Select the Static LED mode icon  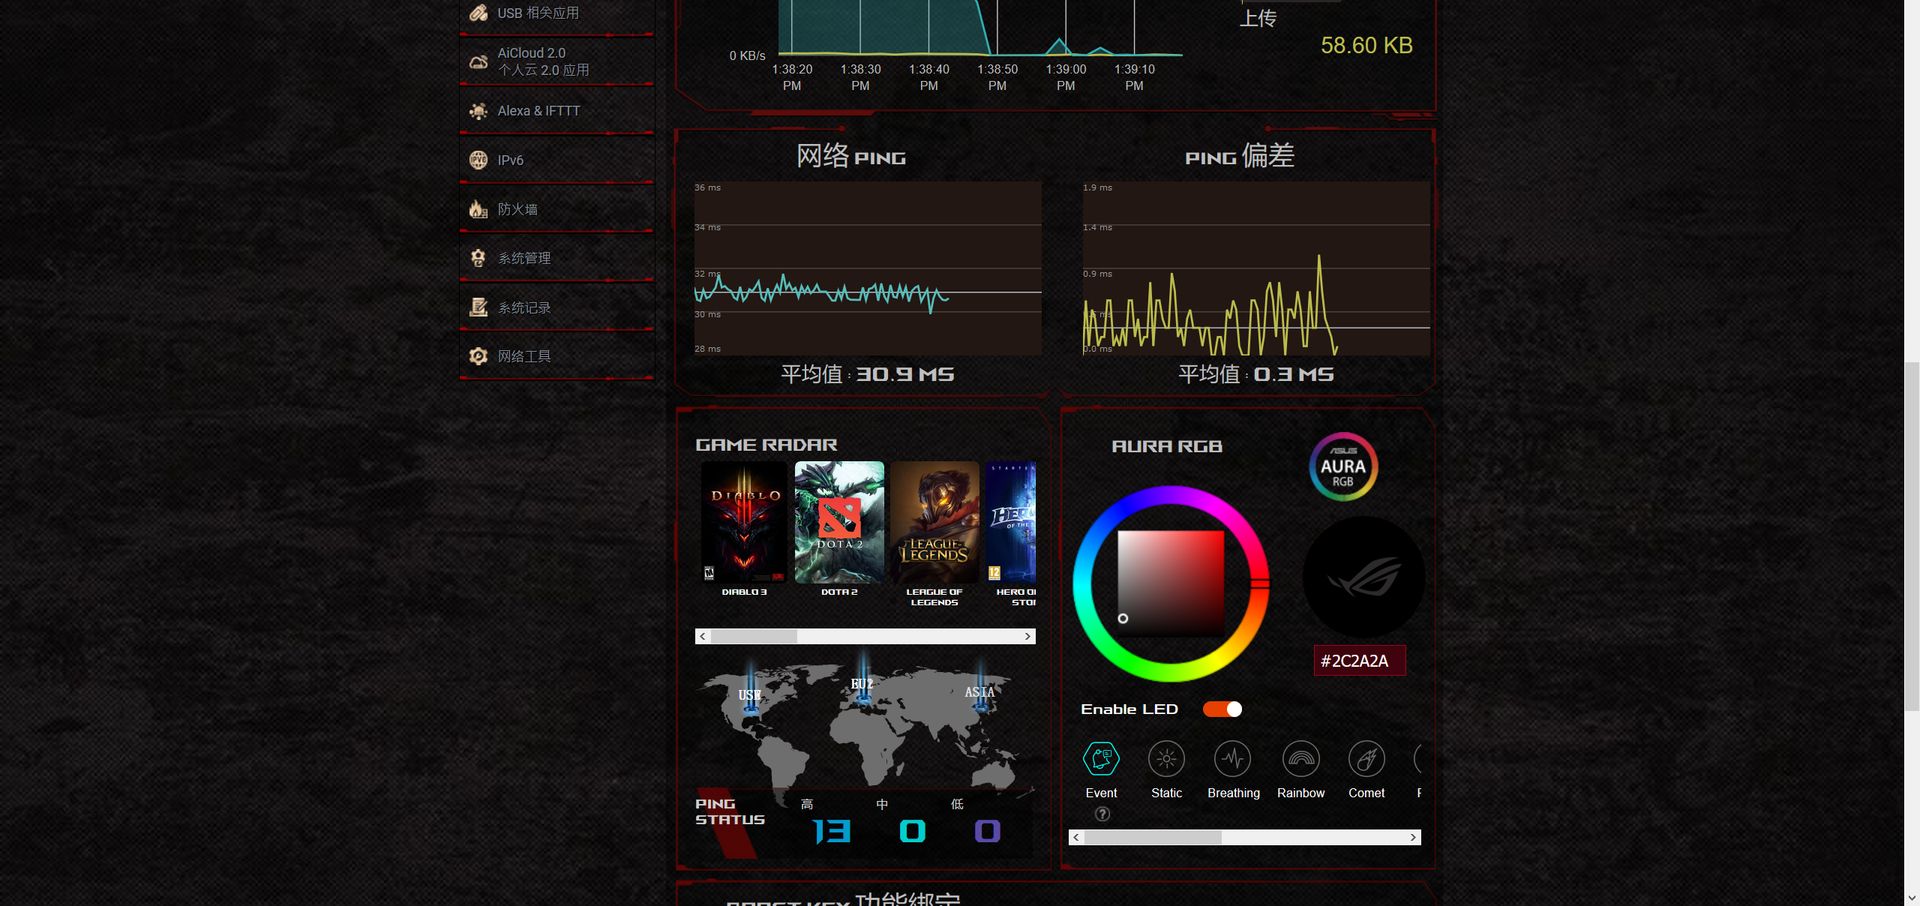point(1166,759)
